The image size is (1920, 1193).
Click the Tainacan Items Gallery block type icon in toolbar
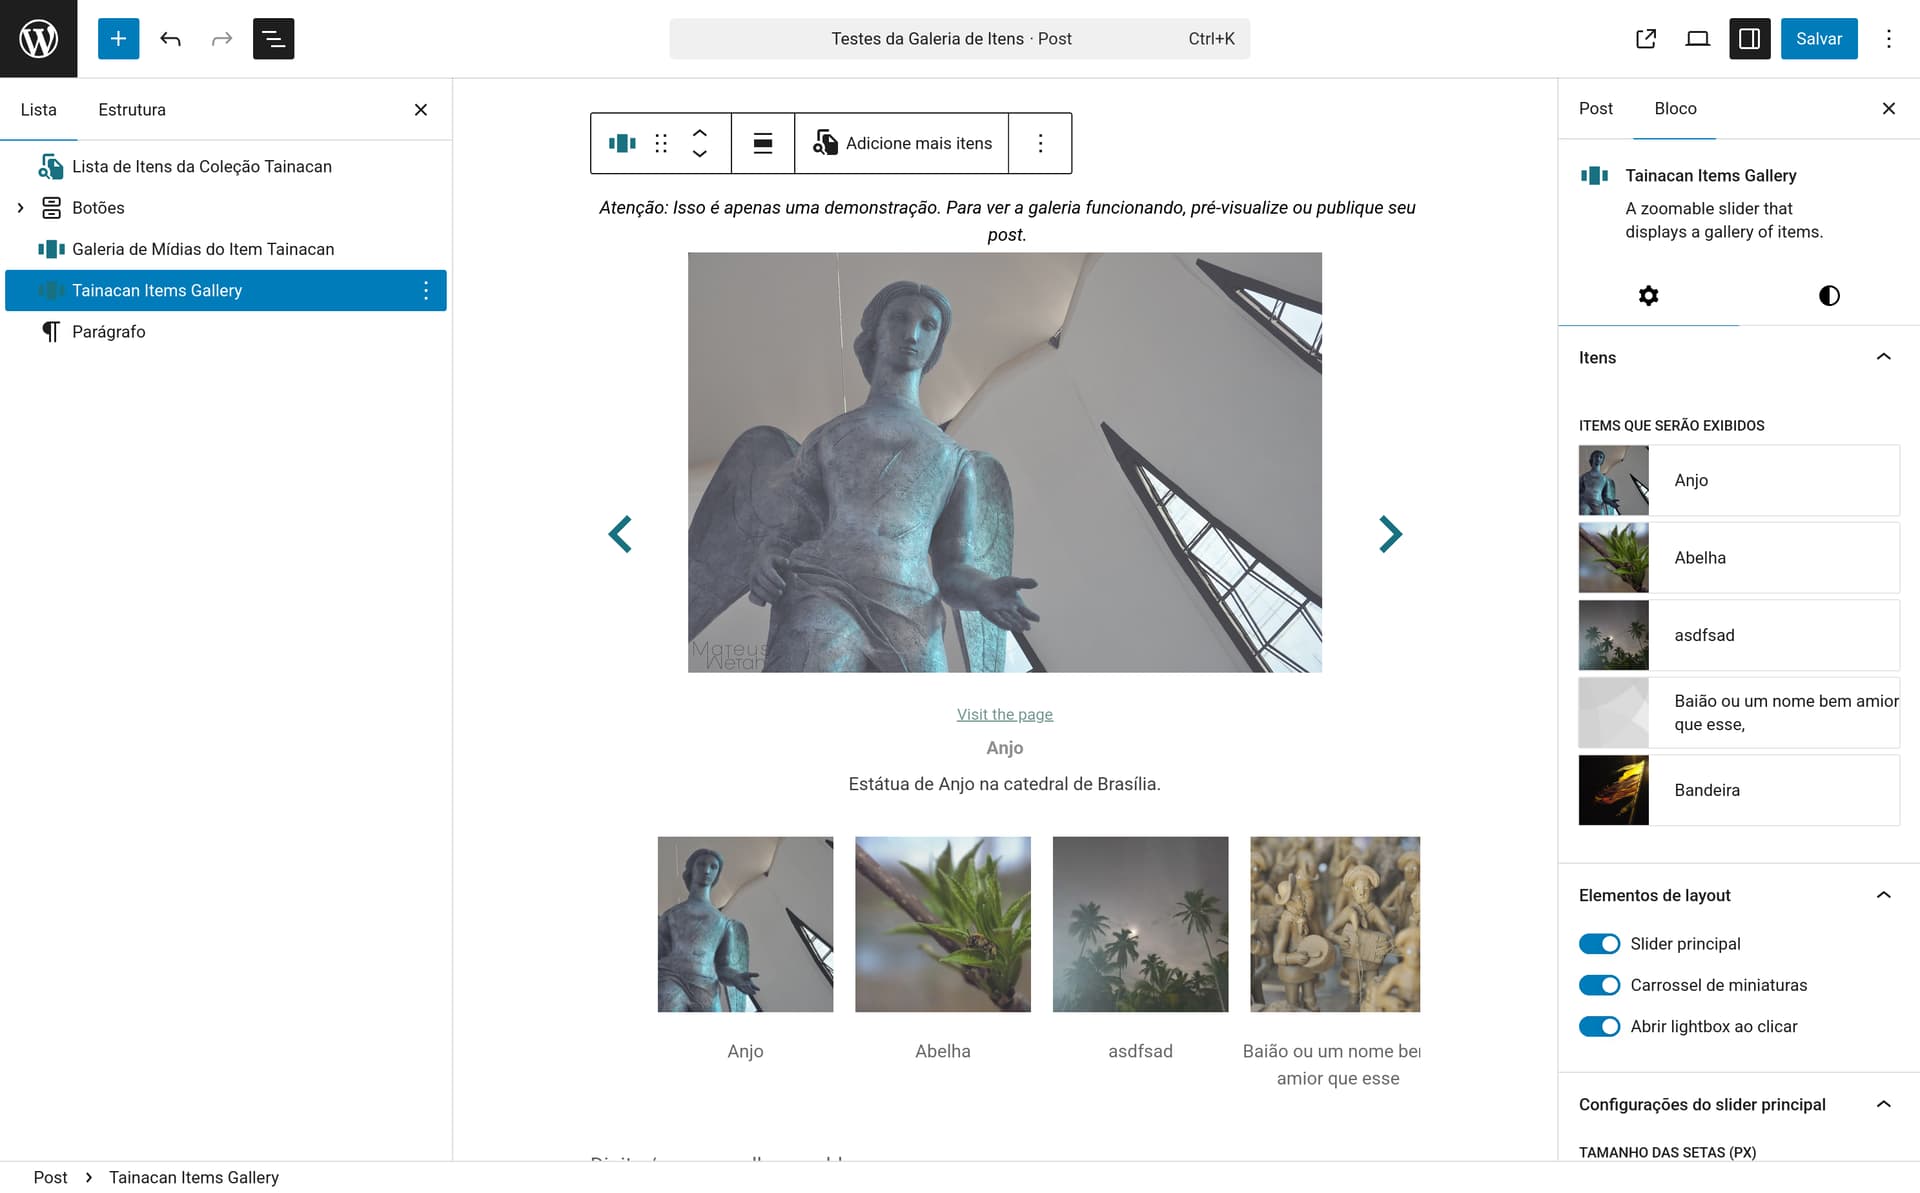point(622,143)
